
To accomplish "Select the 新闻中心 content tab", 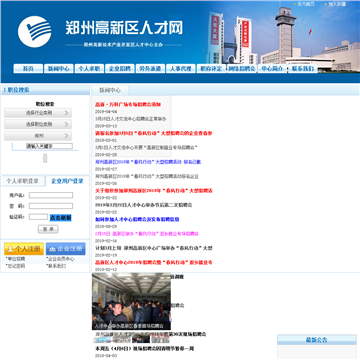I will point(110,90).
